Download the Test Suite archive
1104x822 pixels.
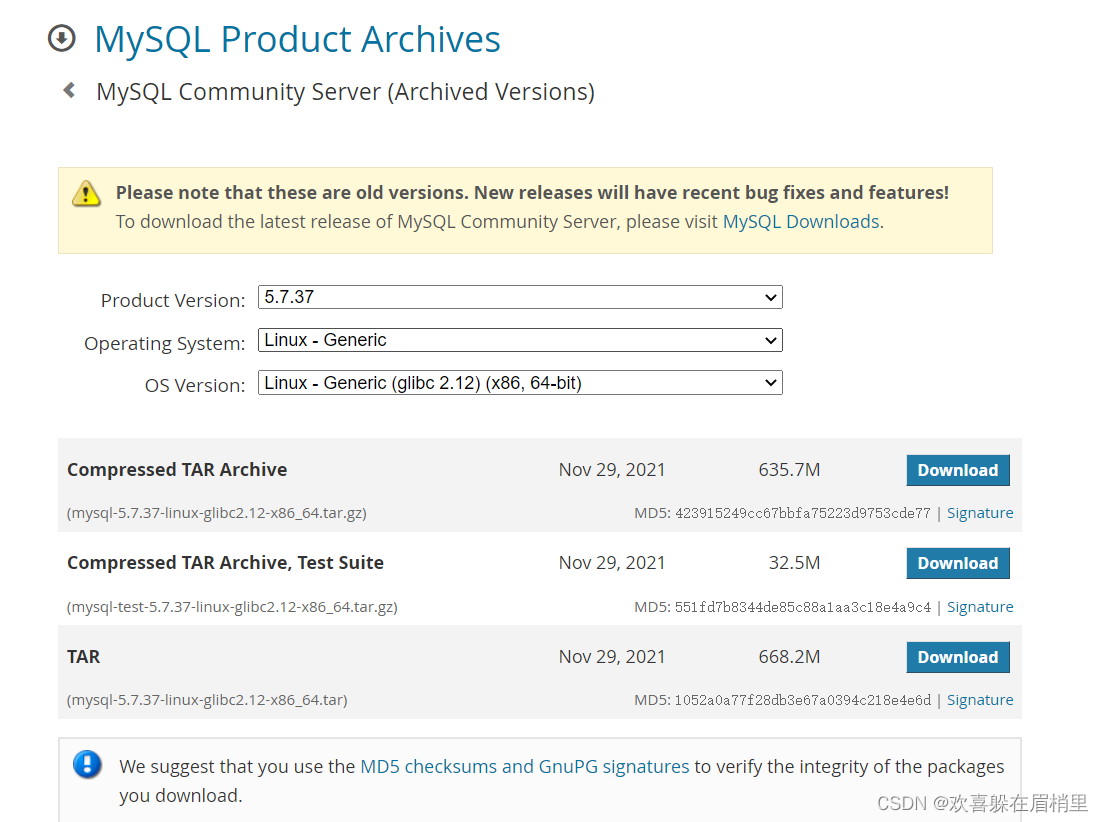(957, 563)
